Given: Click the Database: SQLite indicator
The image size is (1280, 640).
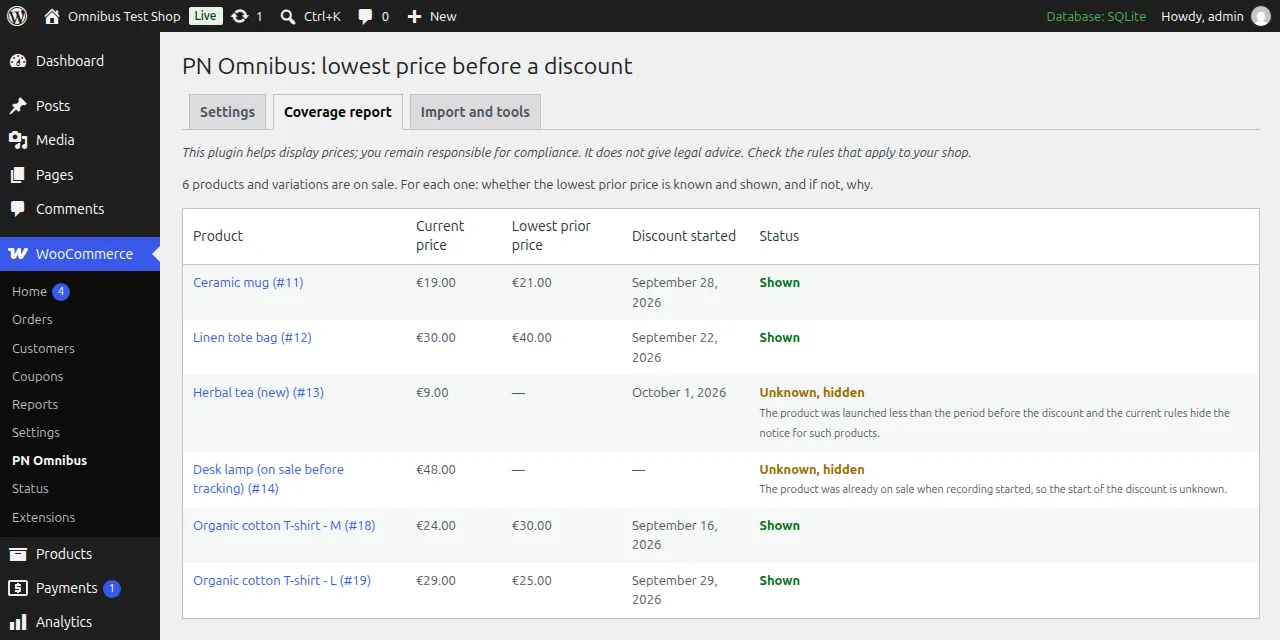Looking at the screenshot, I should (x=1096, y=16).
